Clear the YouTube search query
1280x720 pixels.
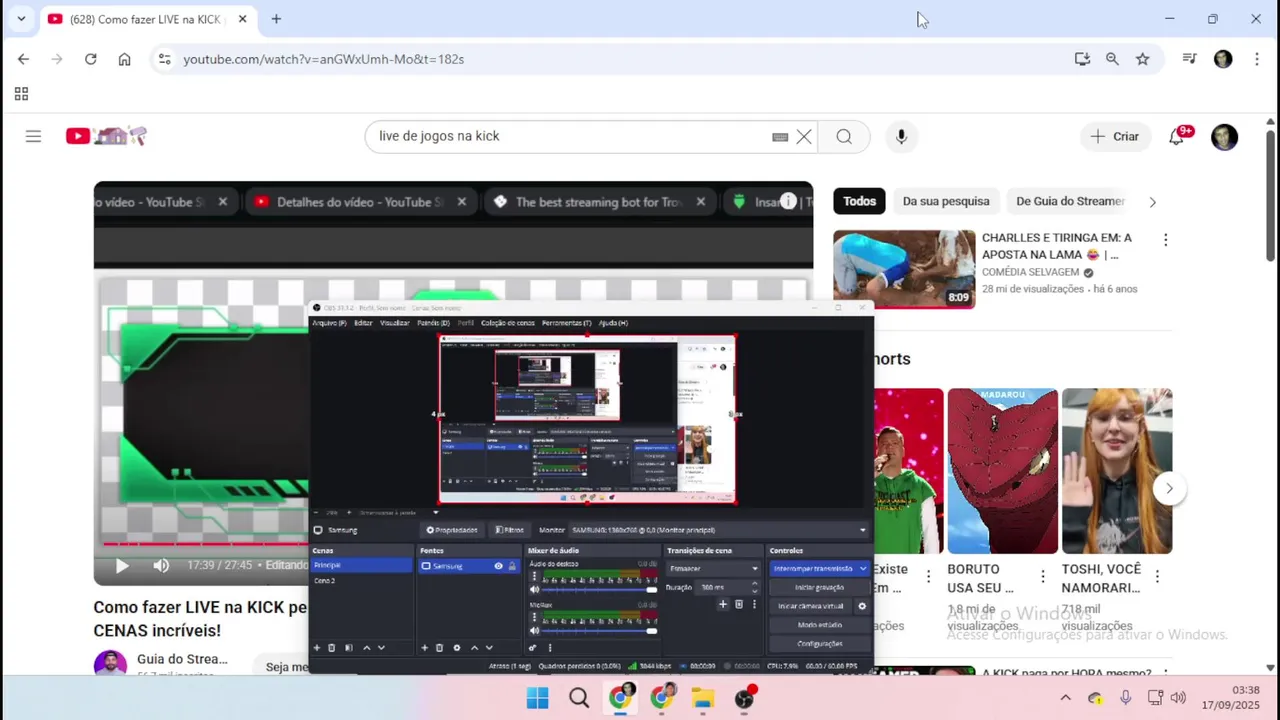click(x=804, y=137)
